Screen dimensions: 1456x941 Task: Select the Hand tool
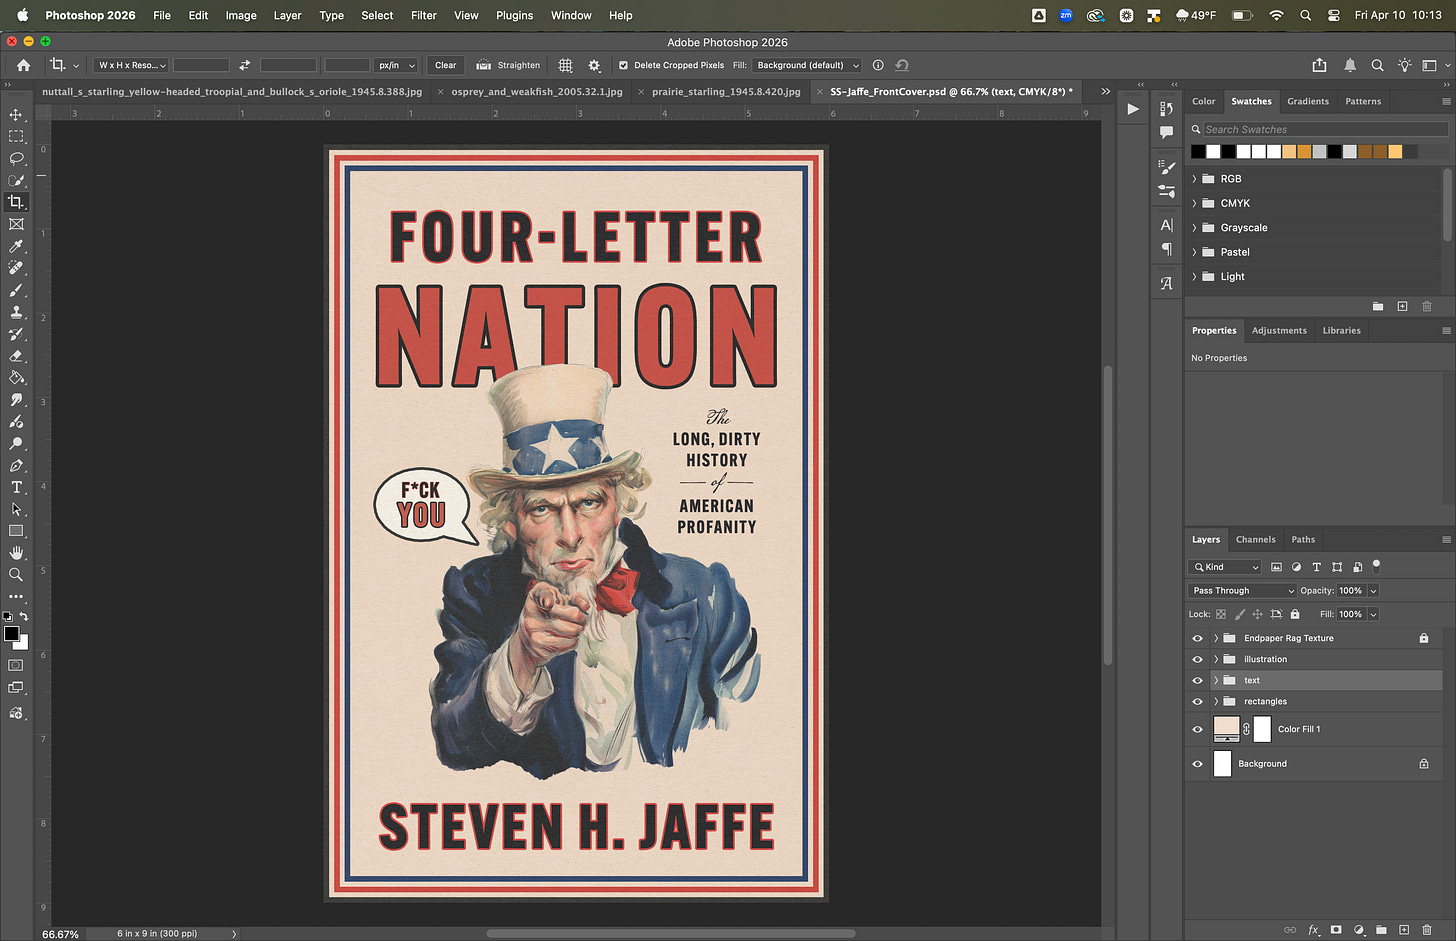(16, 553)
